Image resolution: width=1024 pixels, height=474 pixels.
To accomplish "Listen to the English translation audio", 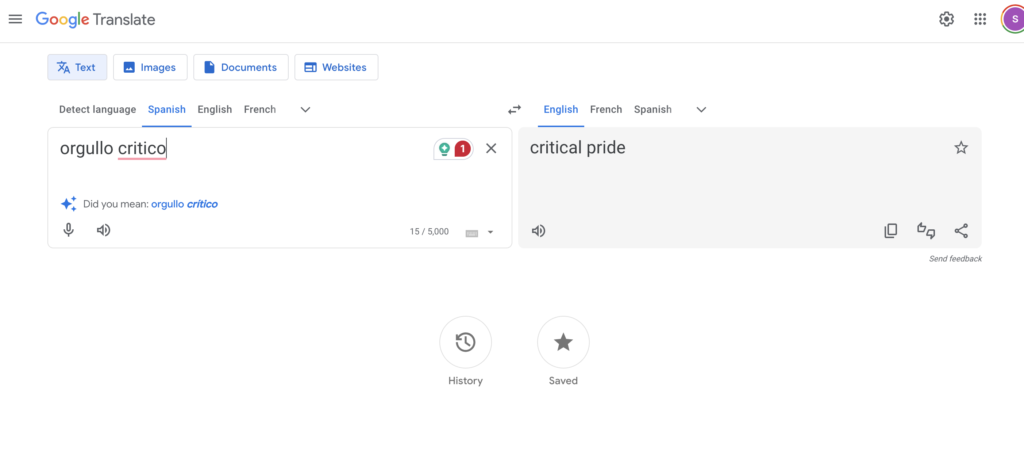I will 538,231.
